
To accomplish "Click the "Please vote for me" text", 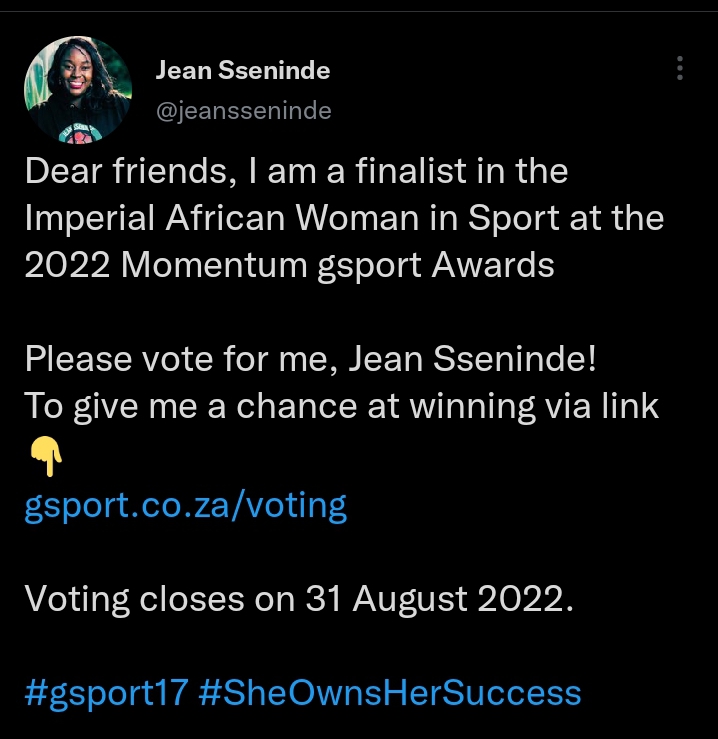I will 180,359.
